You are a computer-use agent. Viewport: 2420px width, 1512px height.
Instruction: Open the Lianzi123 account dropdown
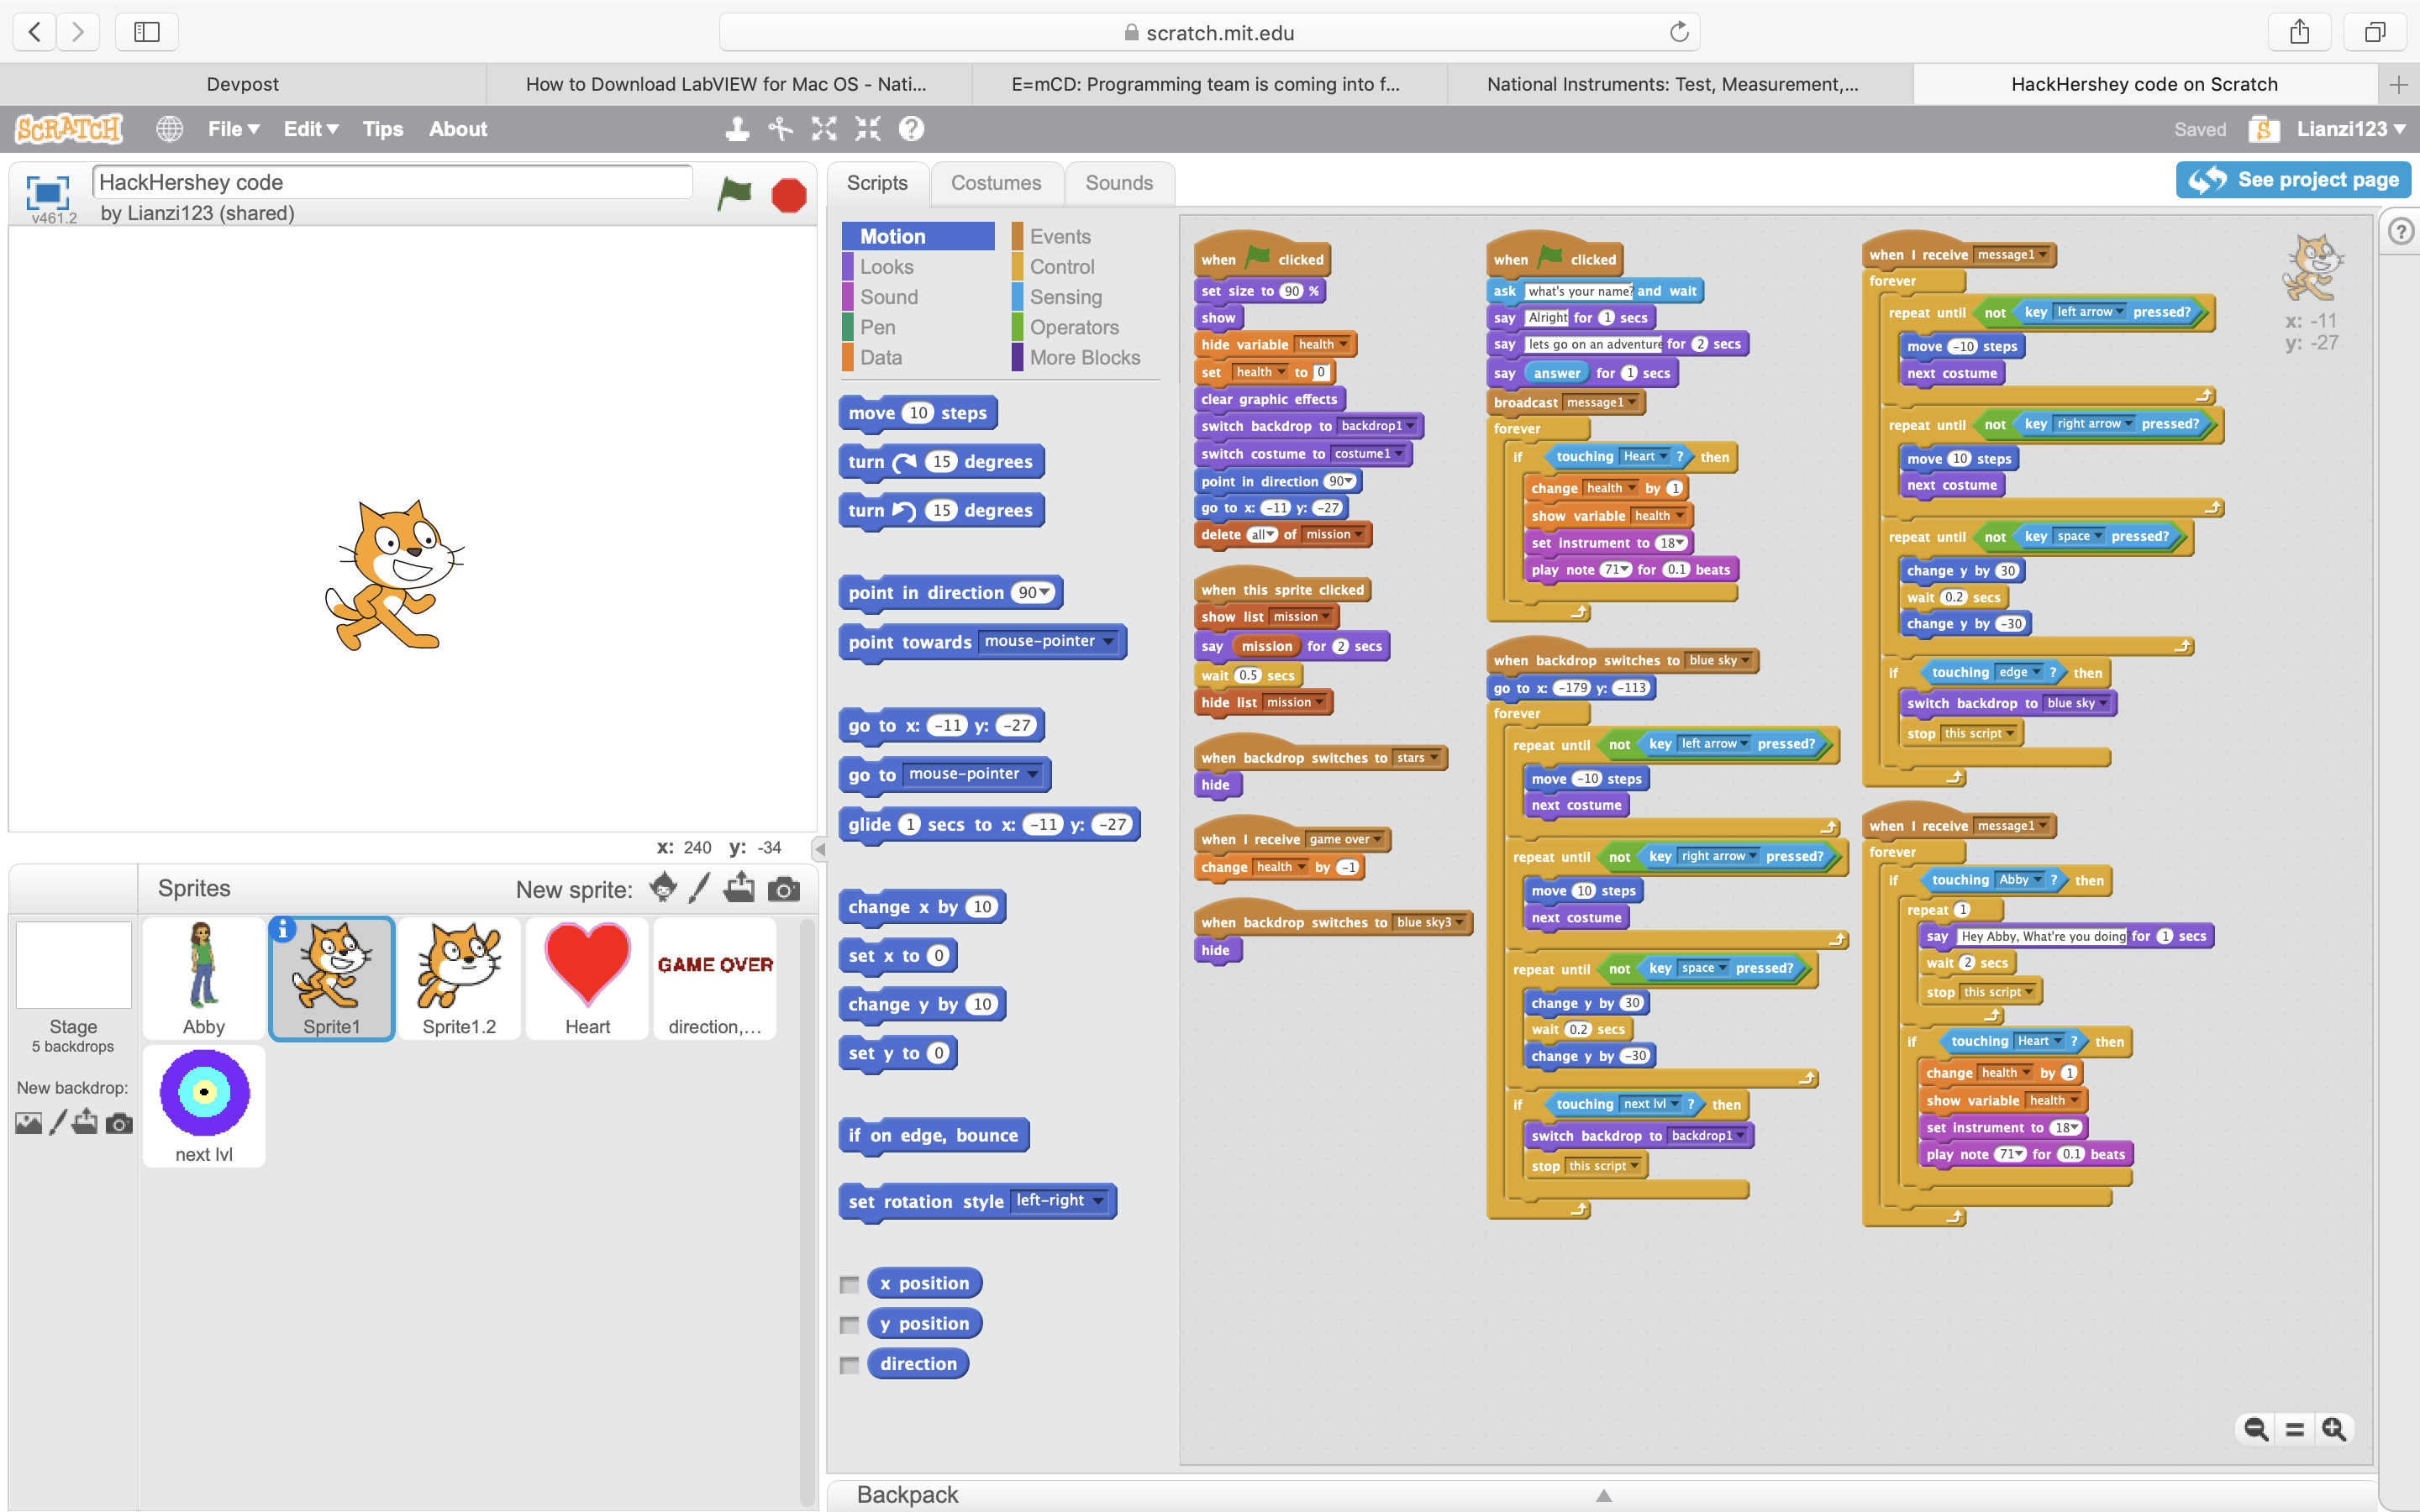[x=2350, y=129]
